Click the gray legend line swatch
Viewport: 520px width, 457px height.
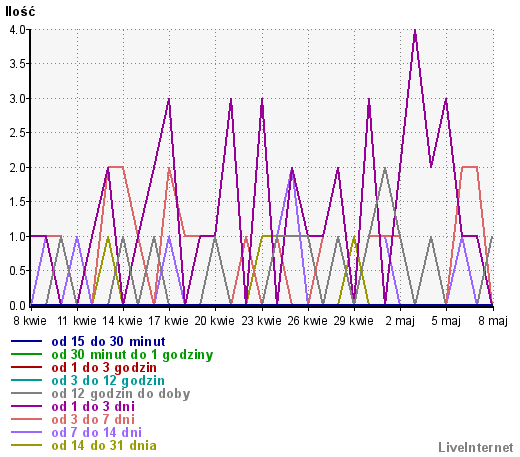pyautogui.click(x=26, y=393)
